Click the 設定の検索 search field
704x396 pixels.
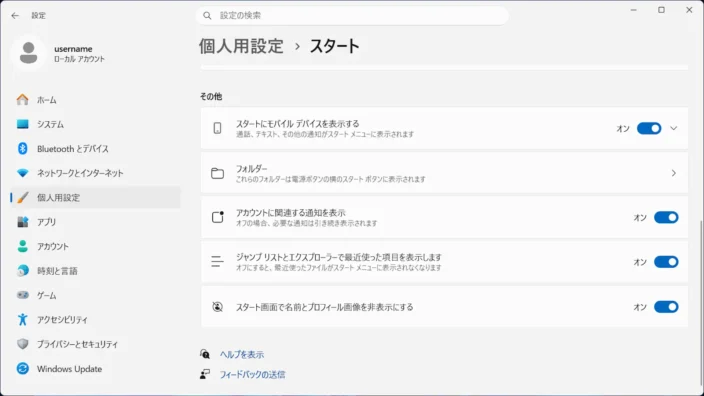click(x=352, y=16)
